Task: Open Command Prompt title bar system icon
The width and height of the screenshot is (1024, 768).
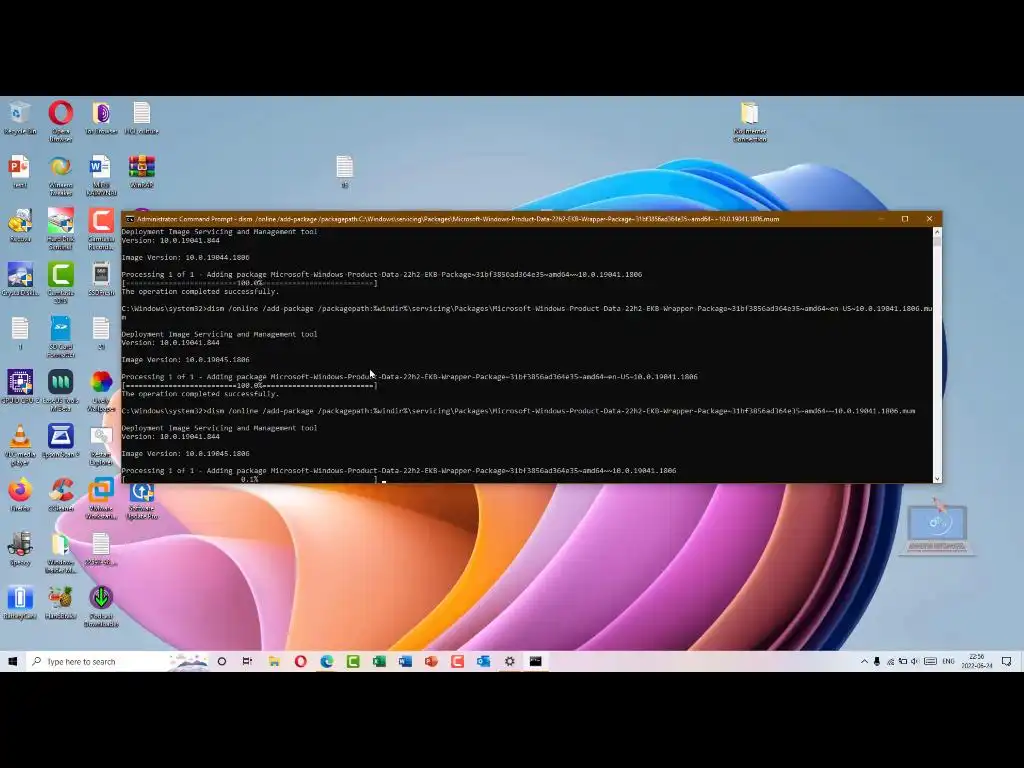Action: [130, 219]
